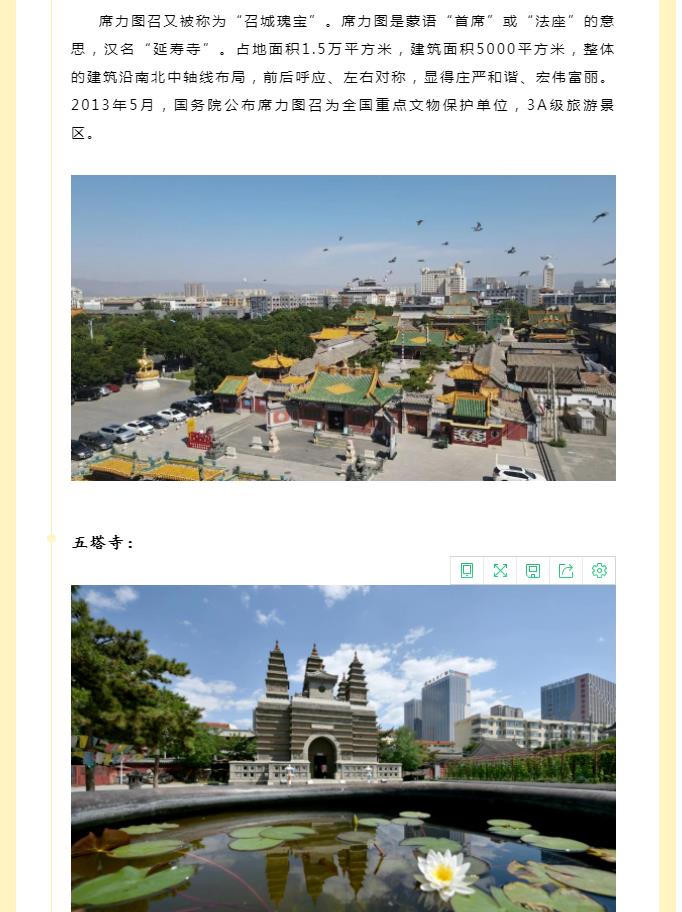
Task: Click the yellow bullet dot beside 五塔寺 heading
Action: 52,539
